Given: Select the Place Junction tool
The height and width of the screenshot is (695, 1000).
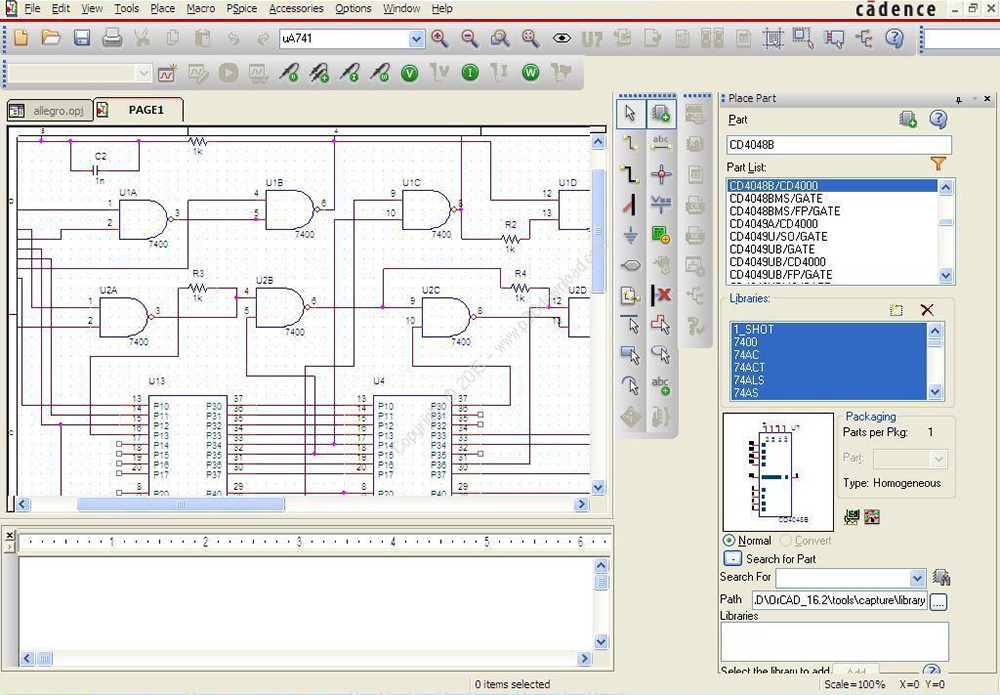Looking at the screenshot, I should 661,173.
